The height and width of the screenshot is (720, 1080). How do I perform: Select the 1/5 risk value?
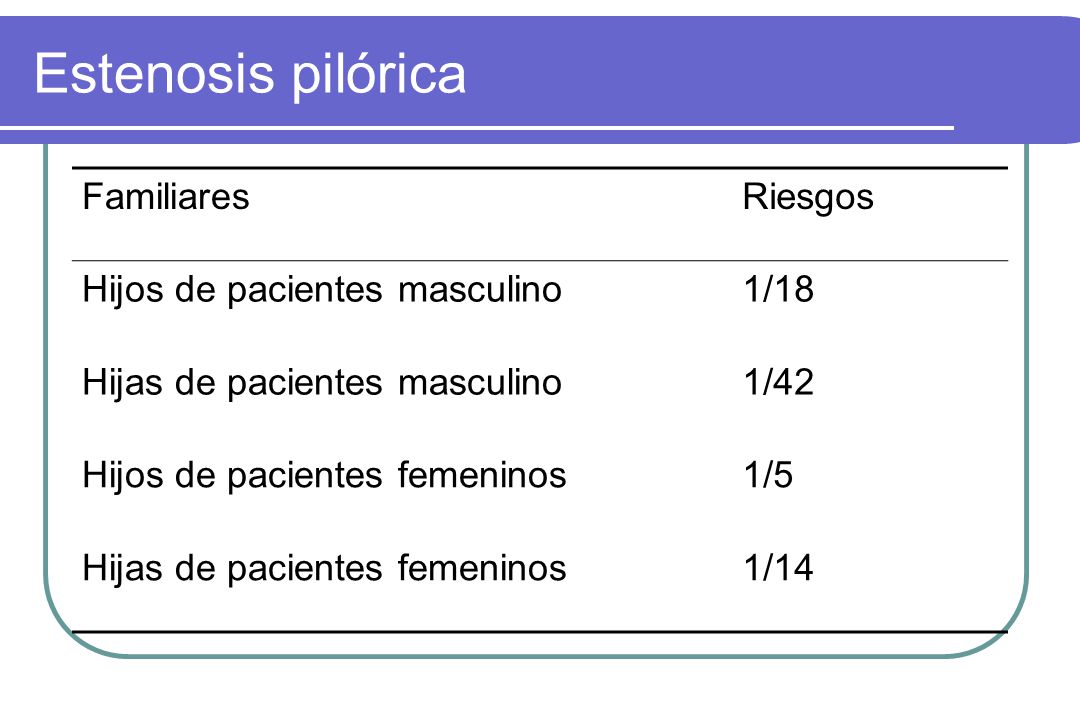coord(768,475)
